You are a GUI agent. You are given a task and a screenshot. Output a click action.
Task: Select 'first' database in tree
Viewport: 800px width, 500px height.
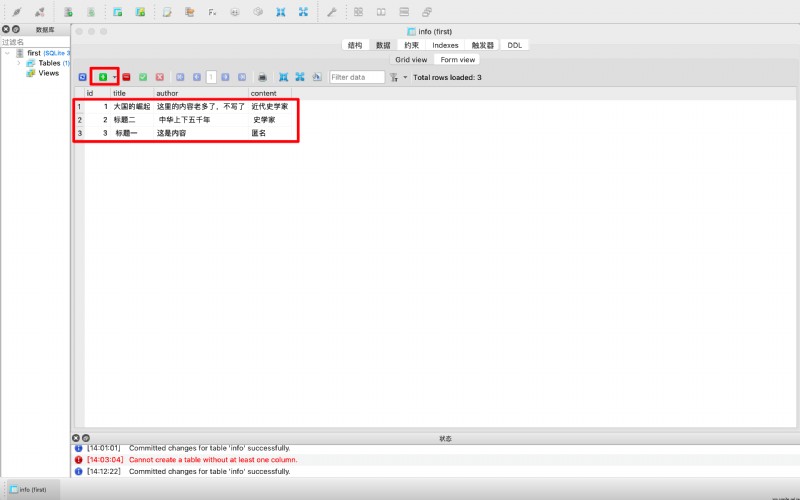pos(34,53)
